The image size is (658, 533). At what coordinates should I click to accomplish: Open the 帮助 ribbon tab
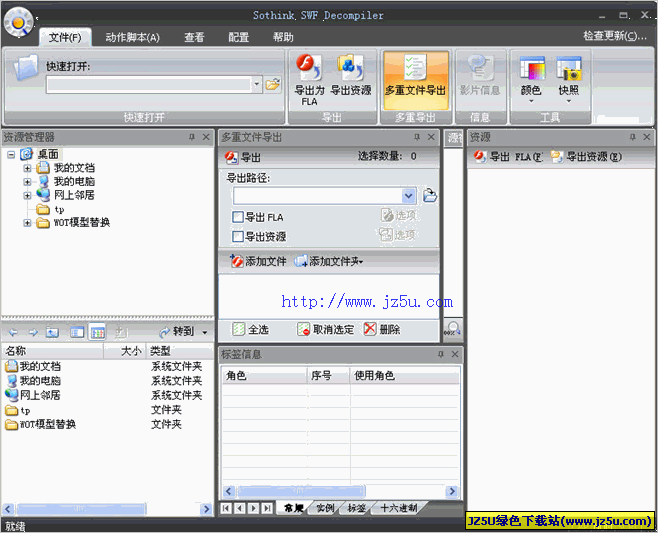pyautogui.click(x=283, y=37)
